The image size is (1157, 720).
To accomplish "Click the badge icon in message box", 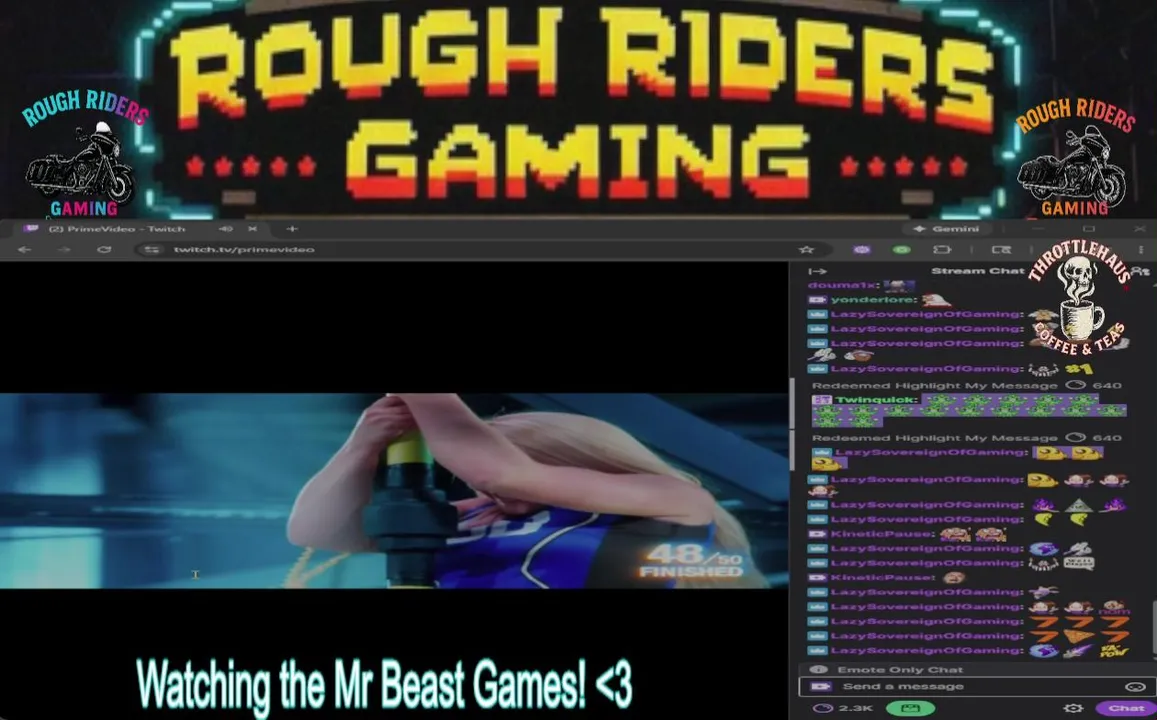I will coord(821,686).
